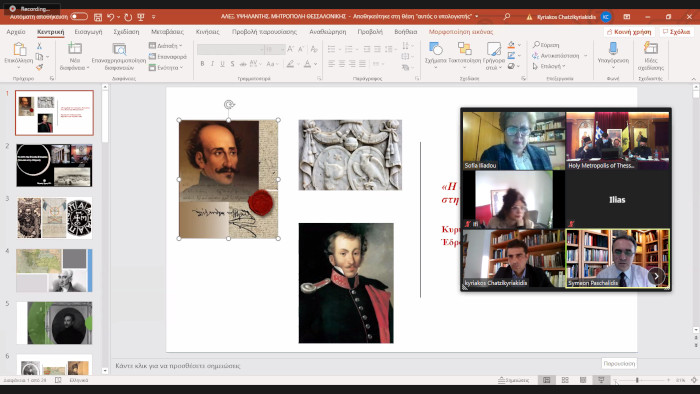
Task: Click the Copy icon in clipboard group
Action: (x=39, y=57)
